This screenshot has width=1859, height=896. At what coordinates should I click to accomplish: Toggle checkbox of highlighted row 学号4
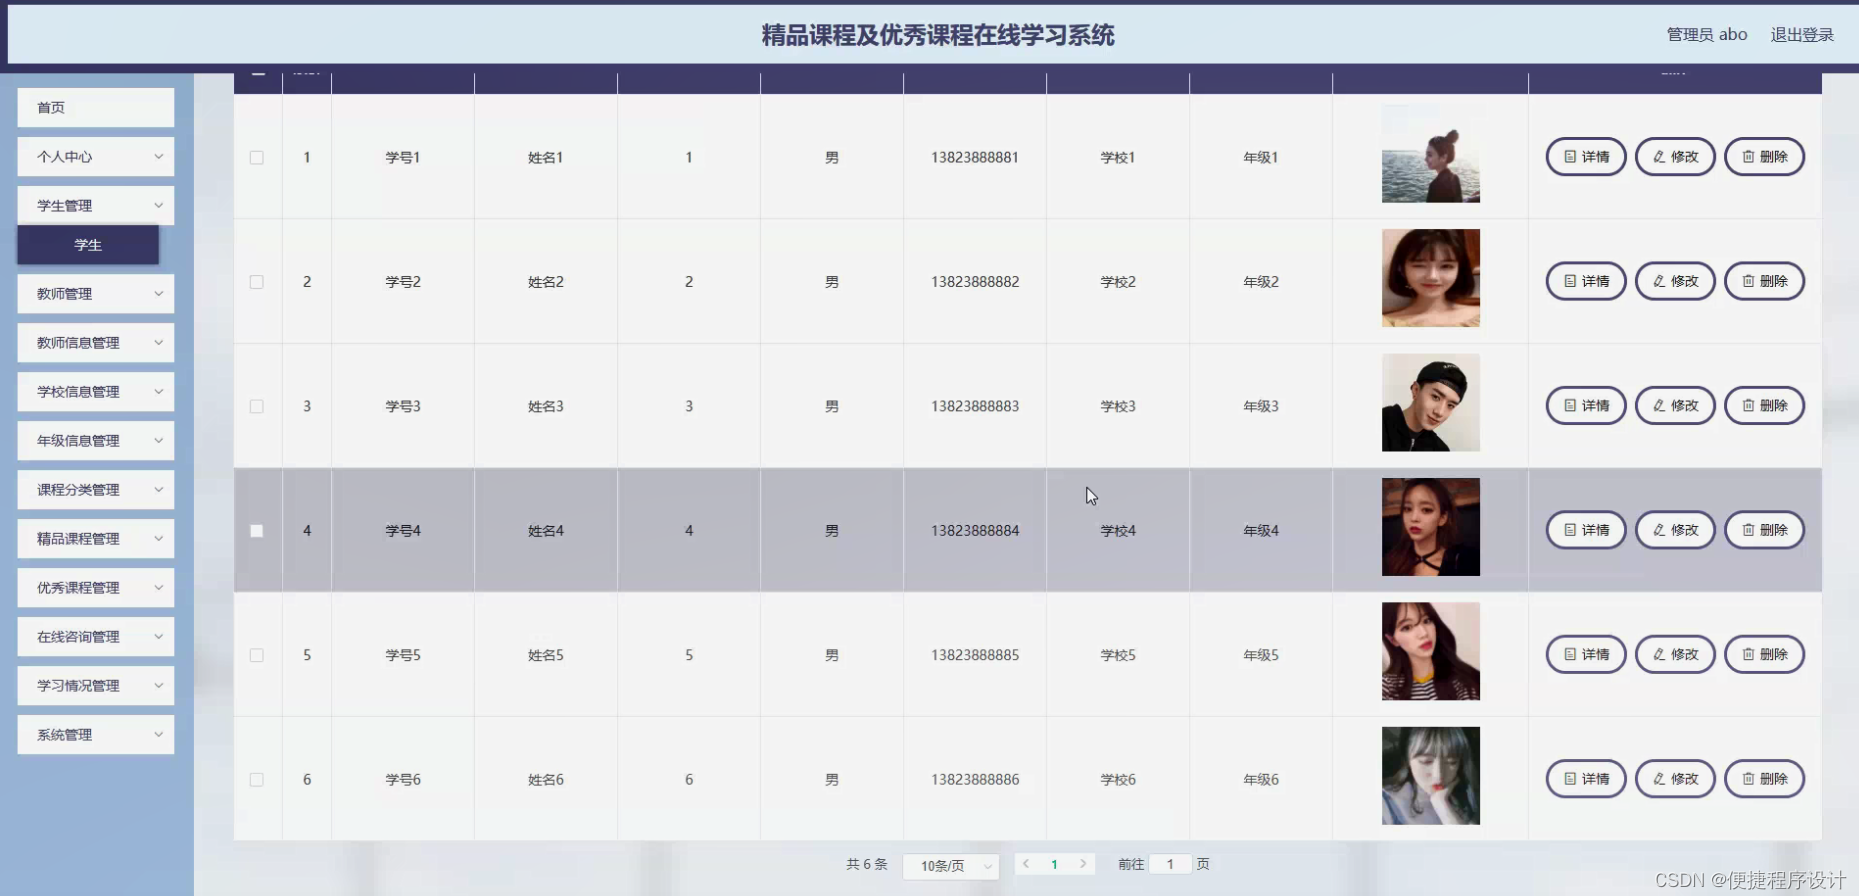coord(257,531)
